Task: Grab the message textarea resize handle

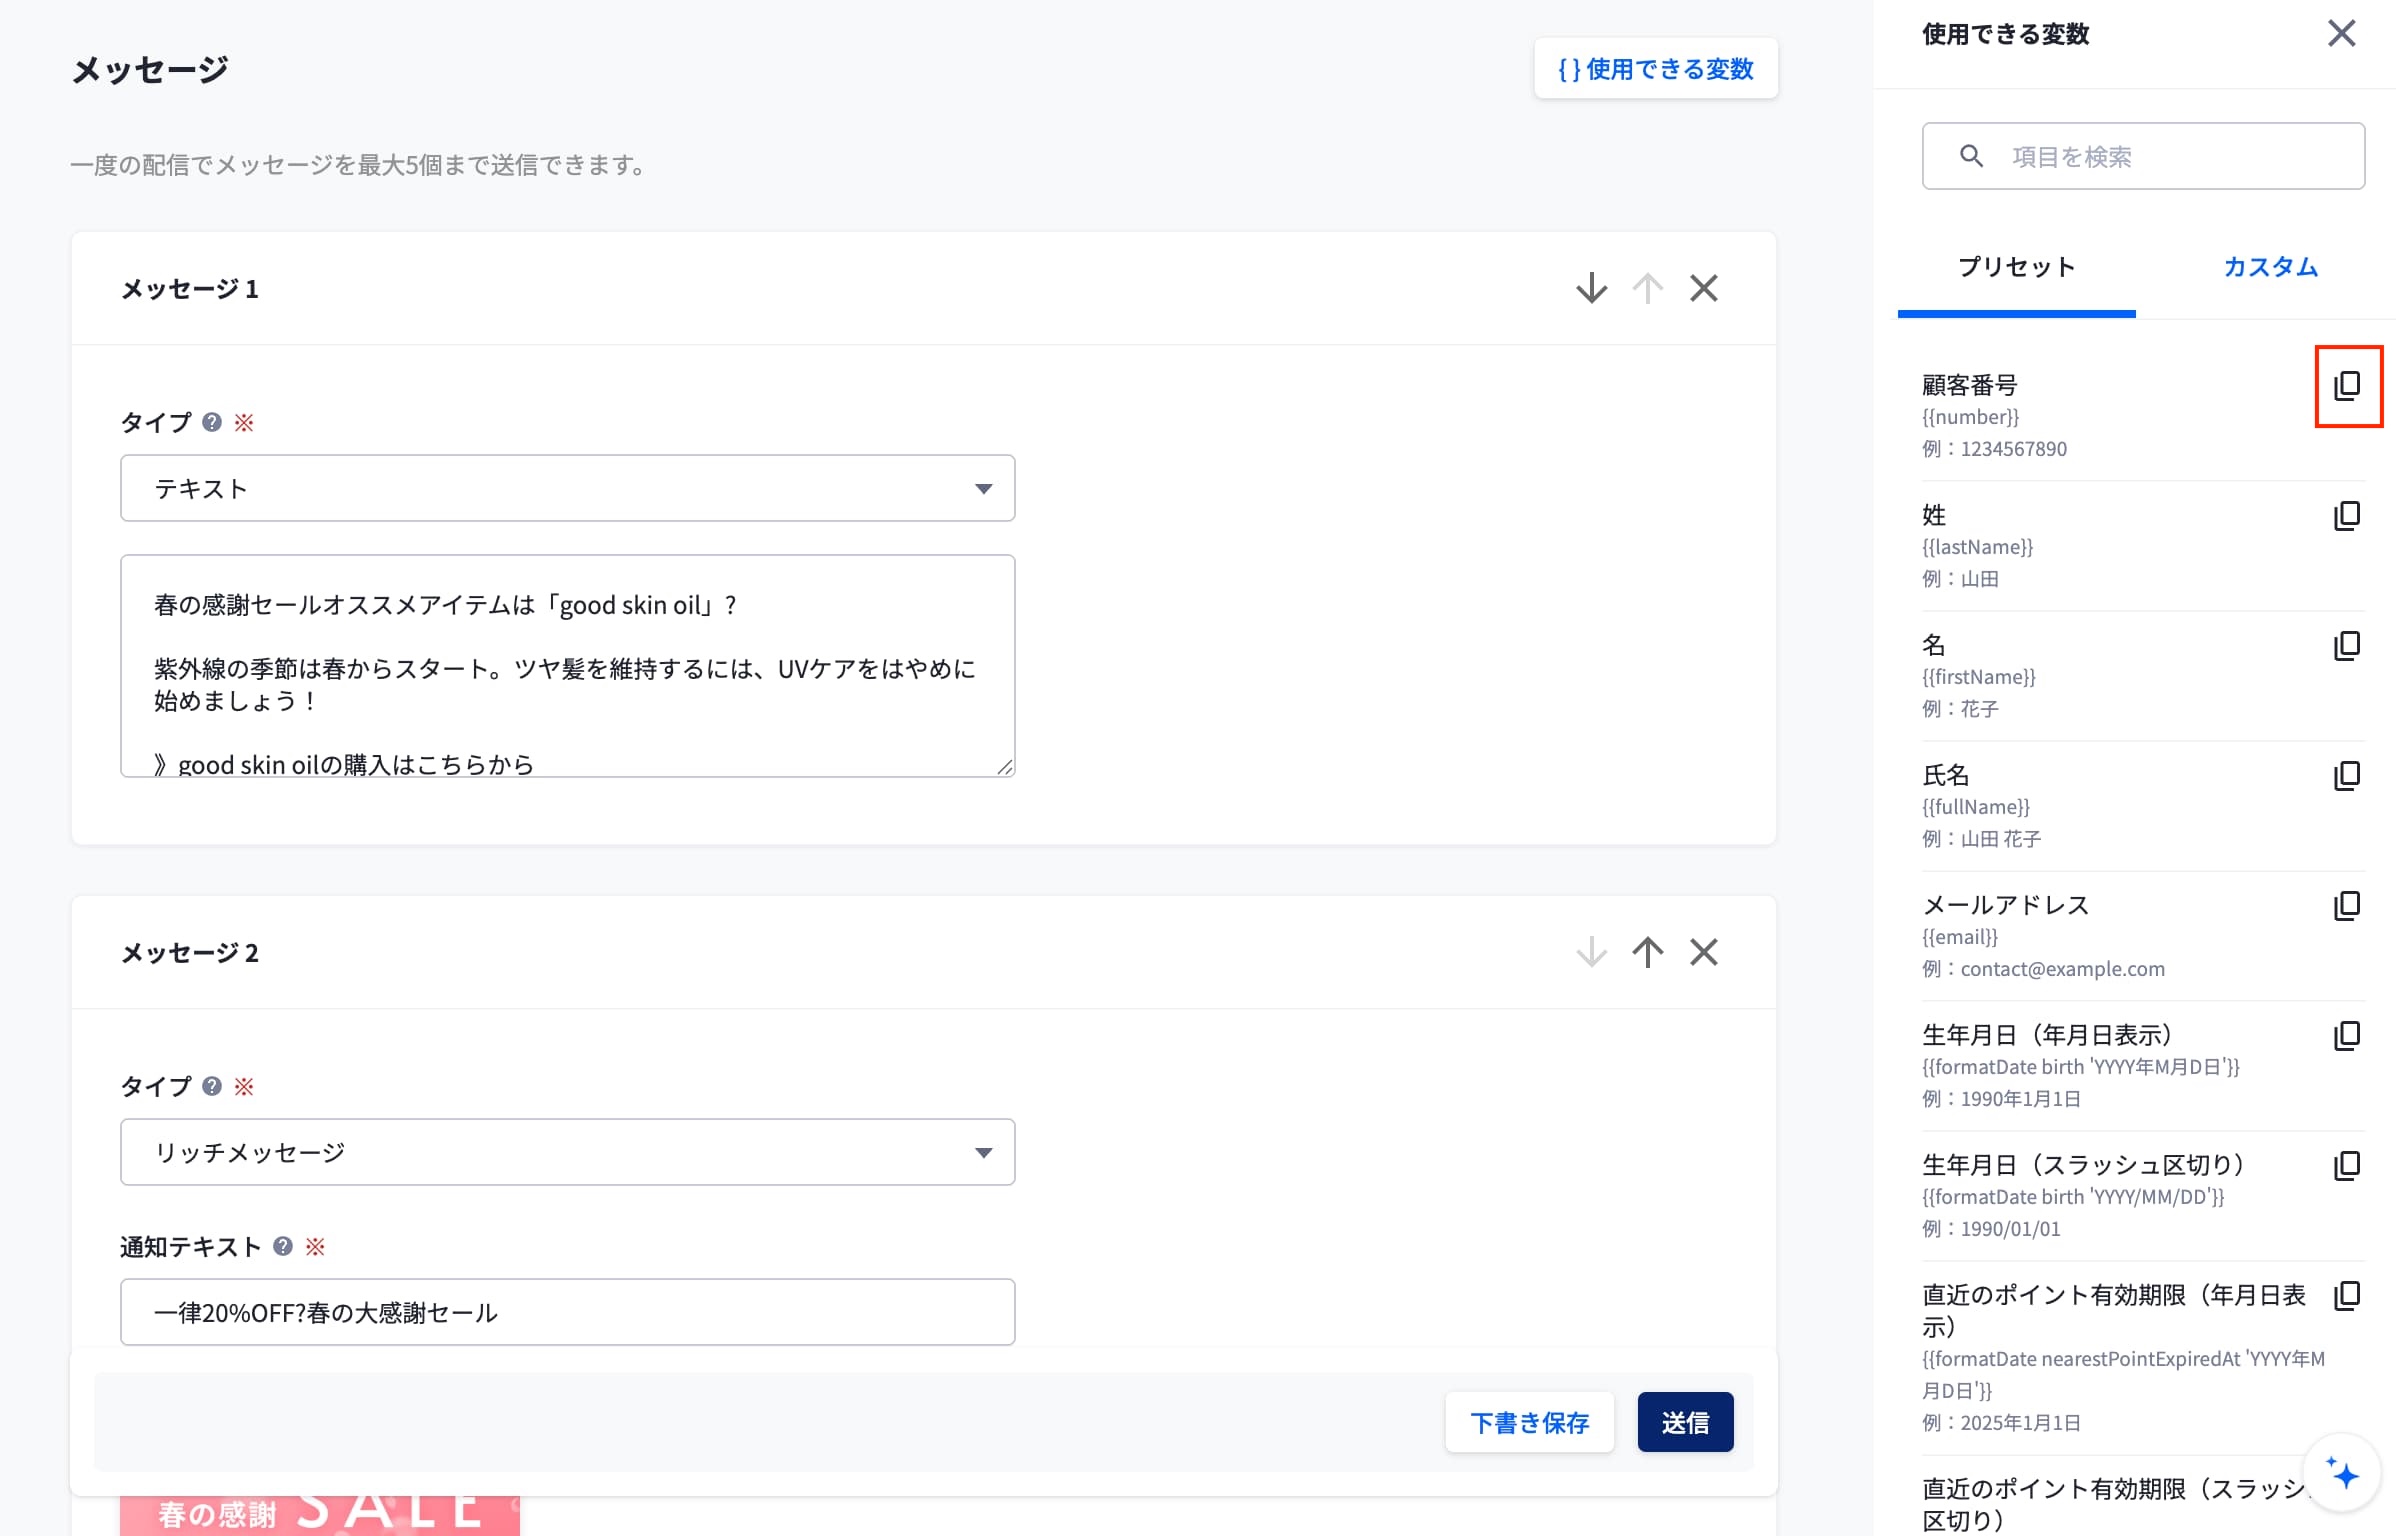Action: (x=1004, y=766)
